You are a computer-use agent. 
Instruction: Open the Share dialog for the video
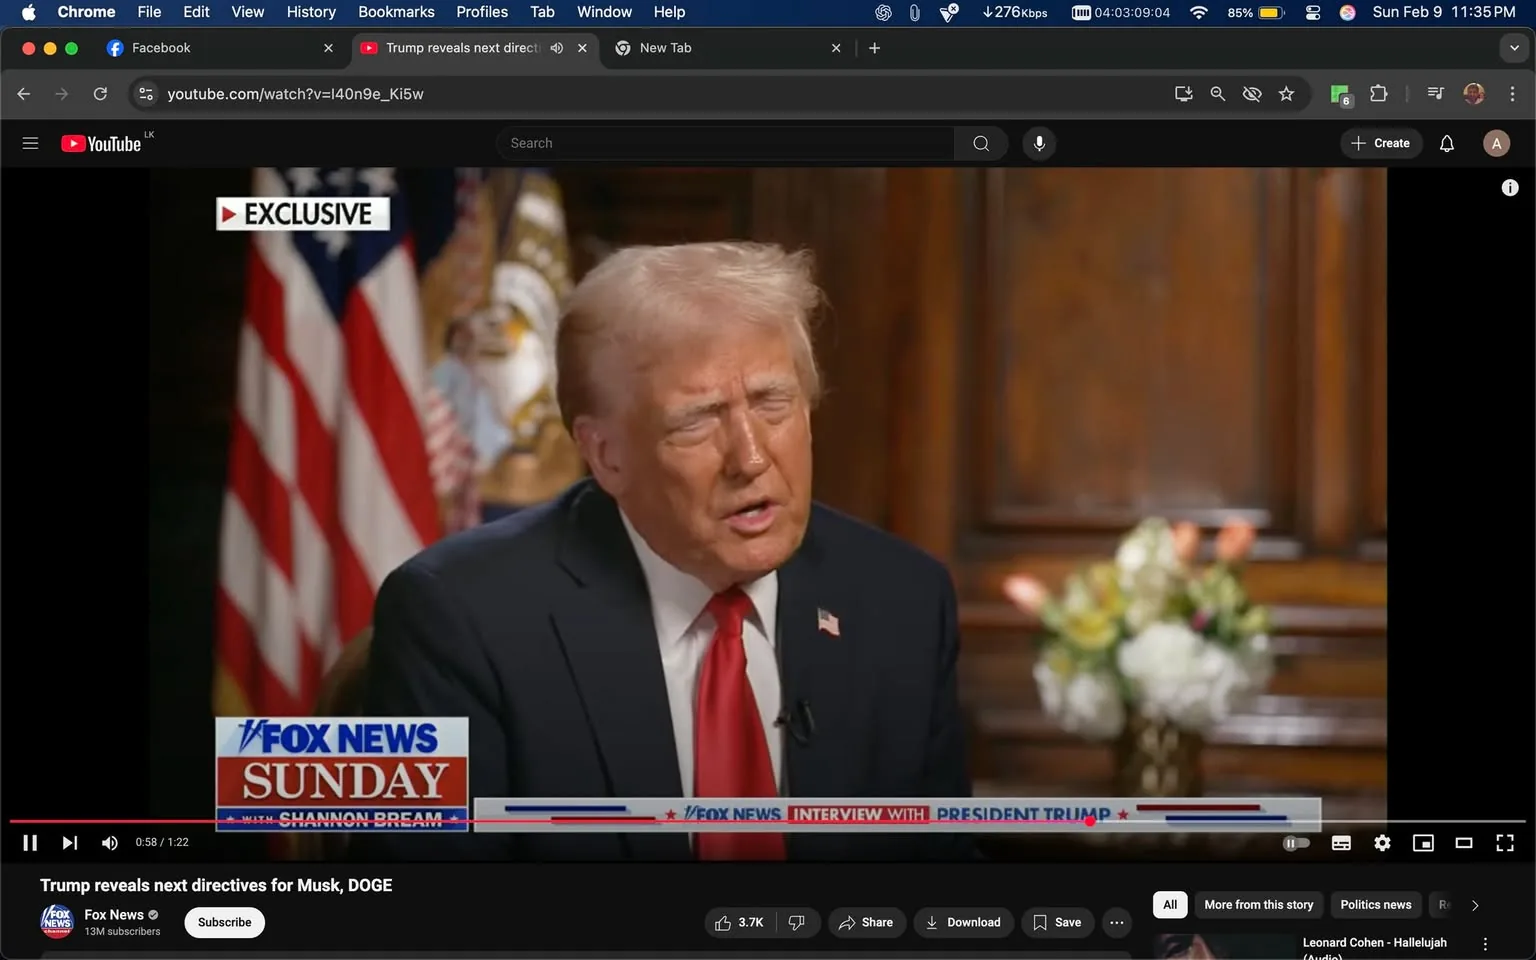pyautogui.click(x=866, y=922)
